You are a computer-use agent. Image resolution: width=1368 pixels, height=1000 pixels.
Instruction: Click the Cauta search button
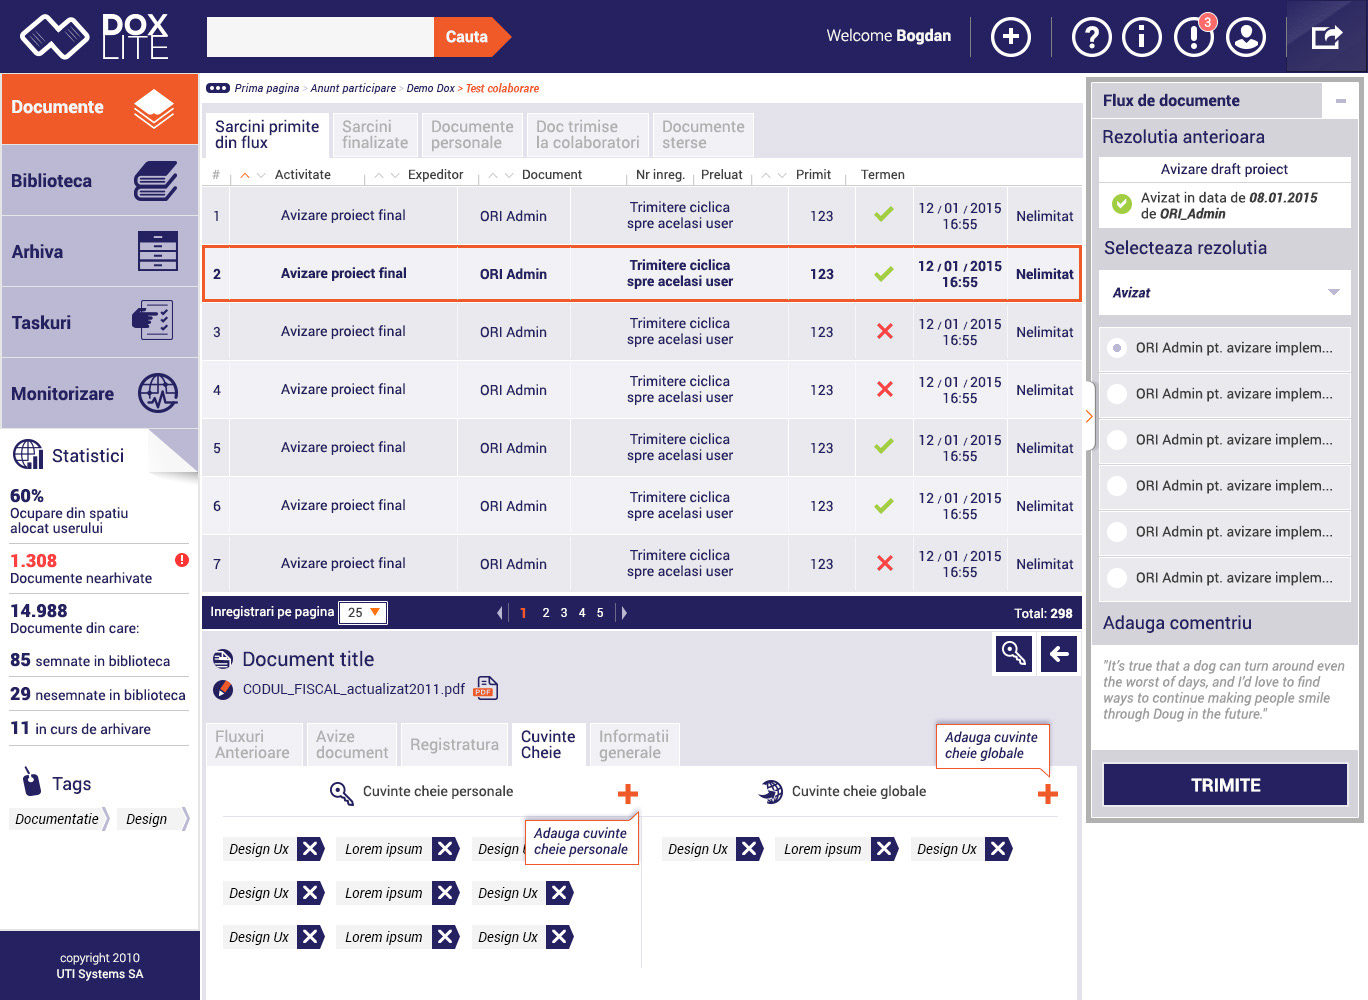click(x=472, y=37)
